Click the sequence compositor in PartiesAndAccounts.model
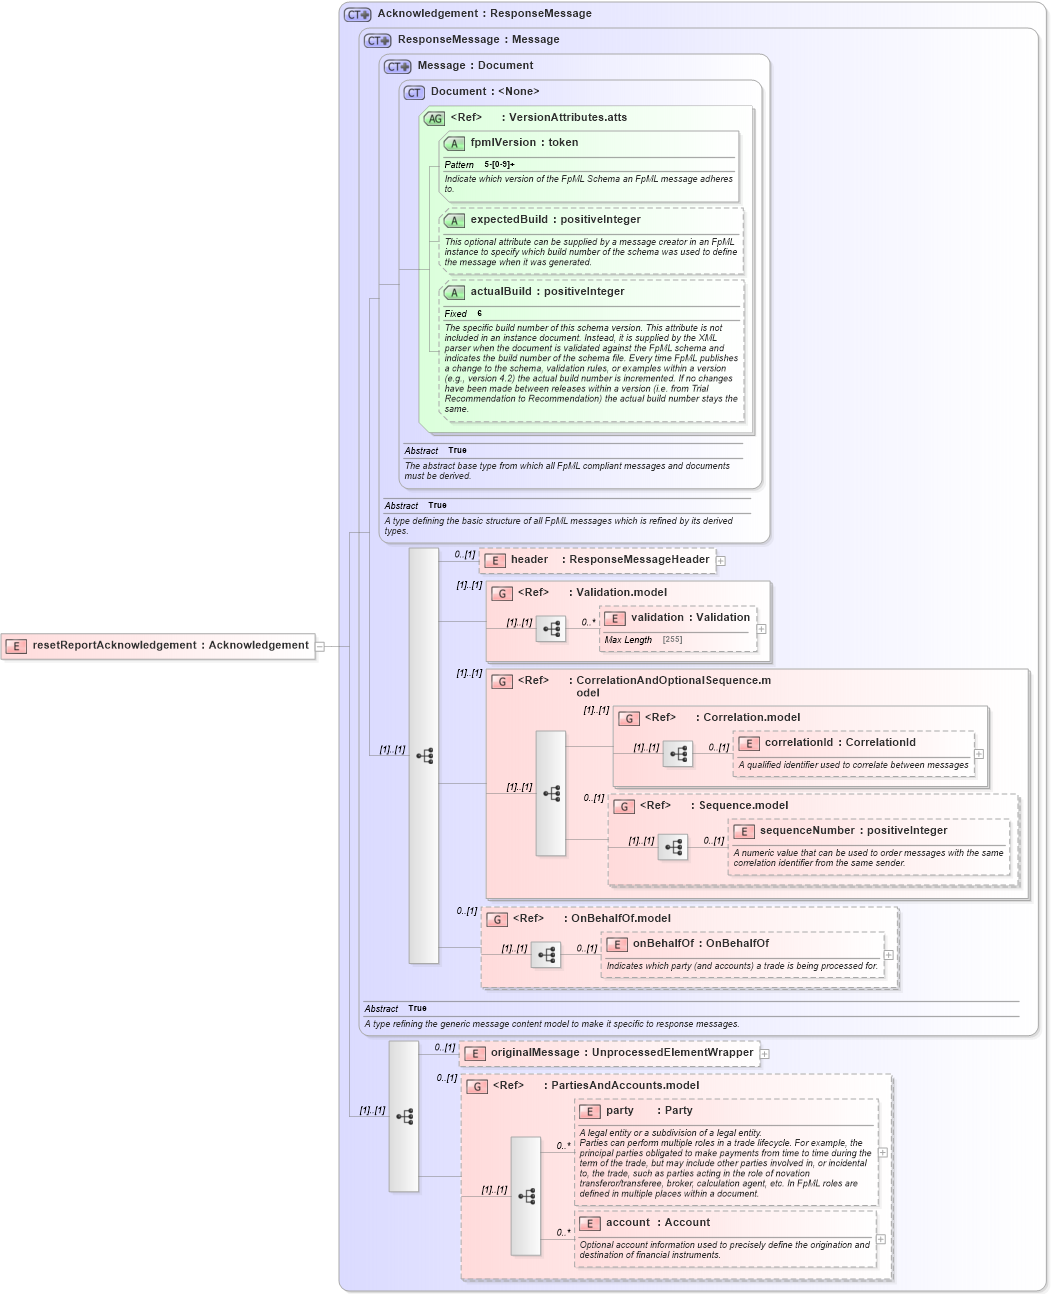 526,1196
